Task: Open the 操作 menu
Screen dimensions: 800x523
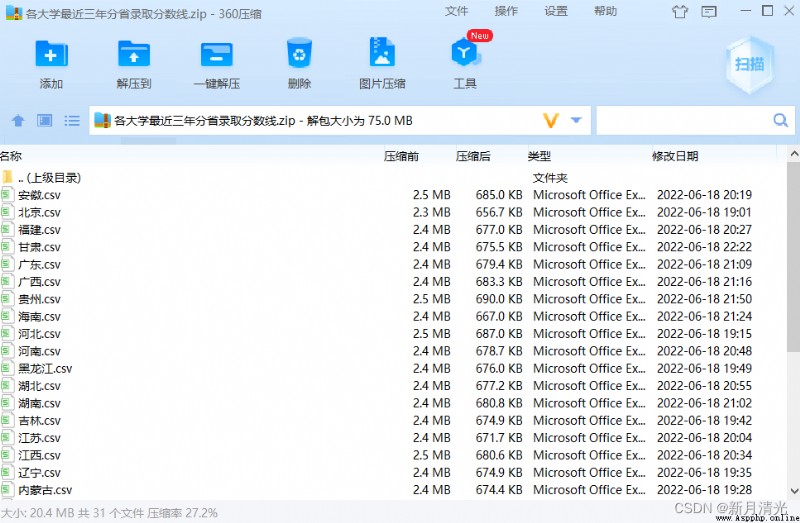Action: click(506, 11)
